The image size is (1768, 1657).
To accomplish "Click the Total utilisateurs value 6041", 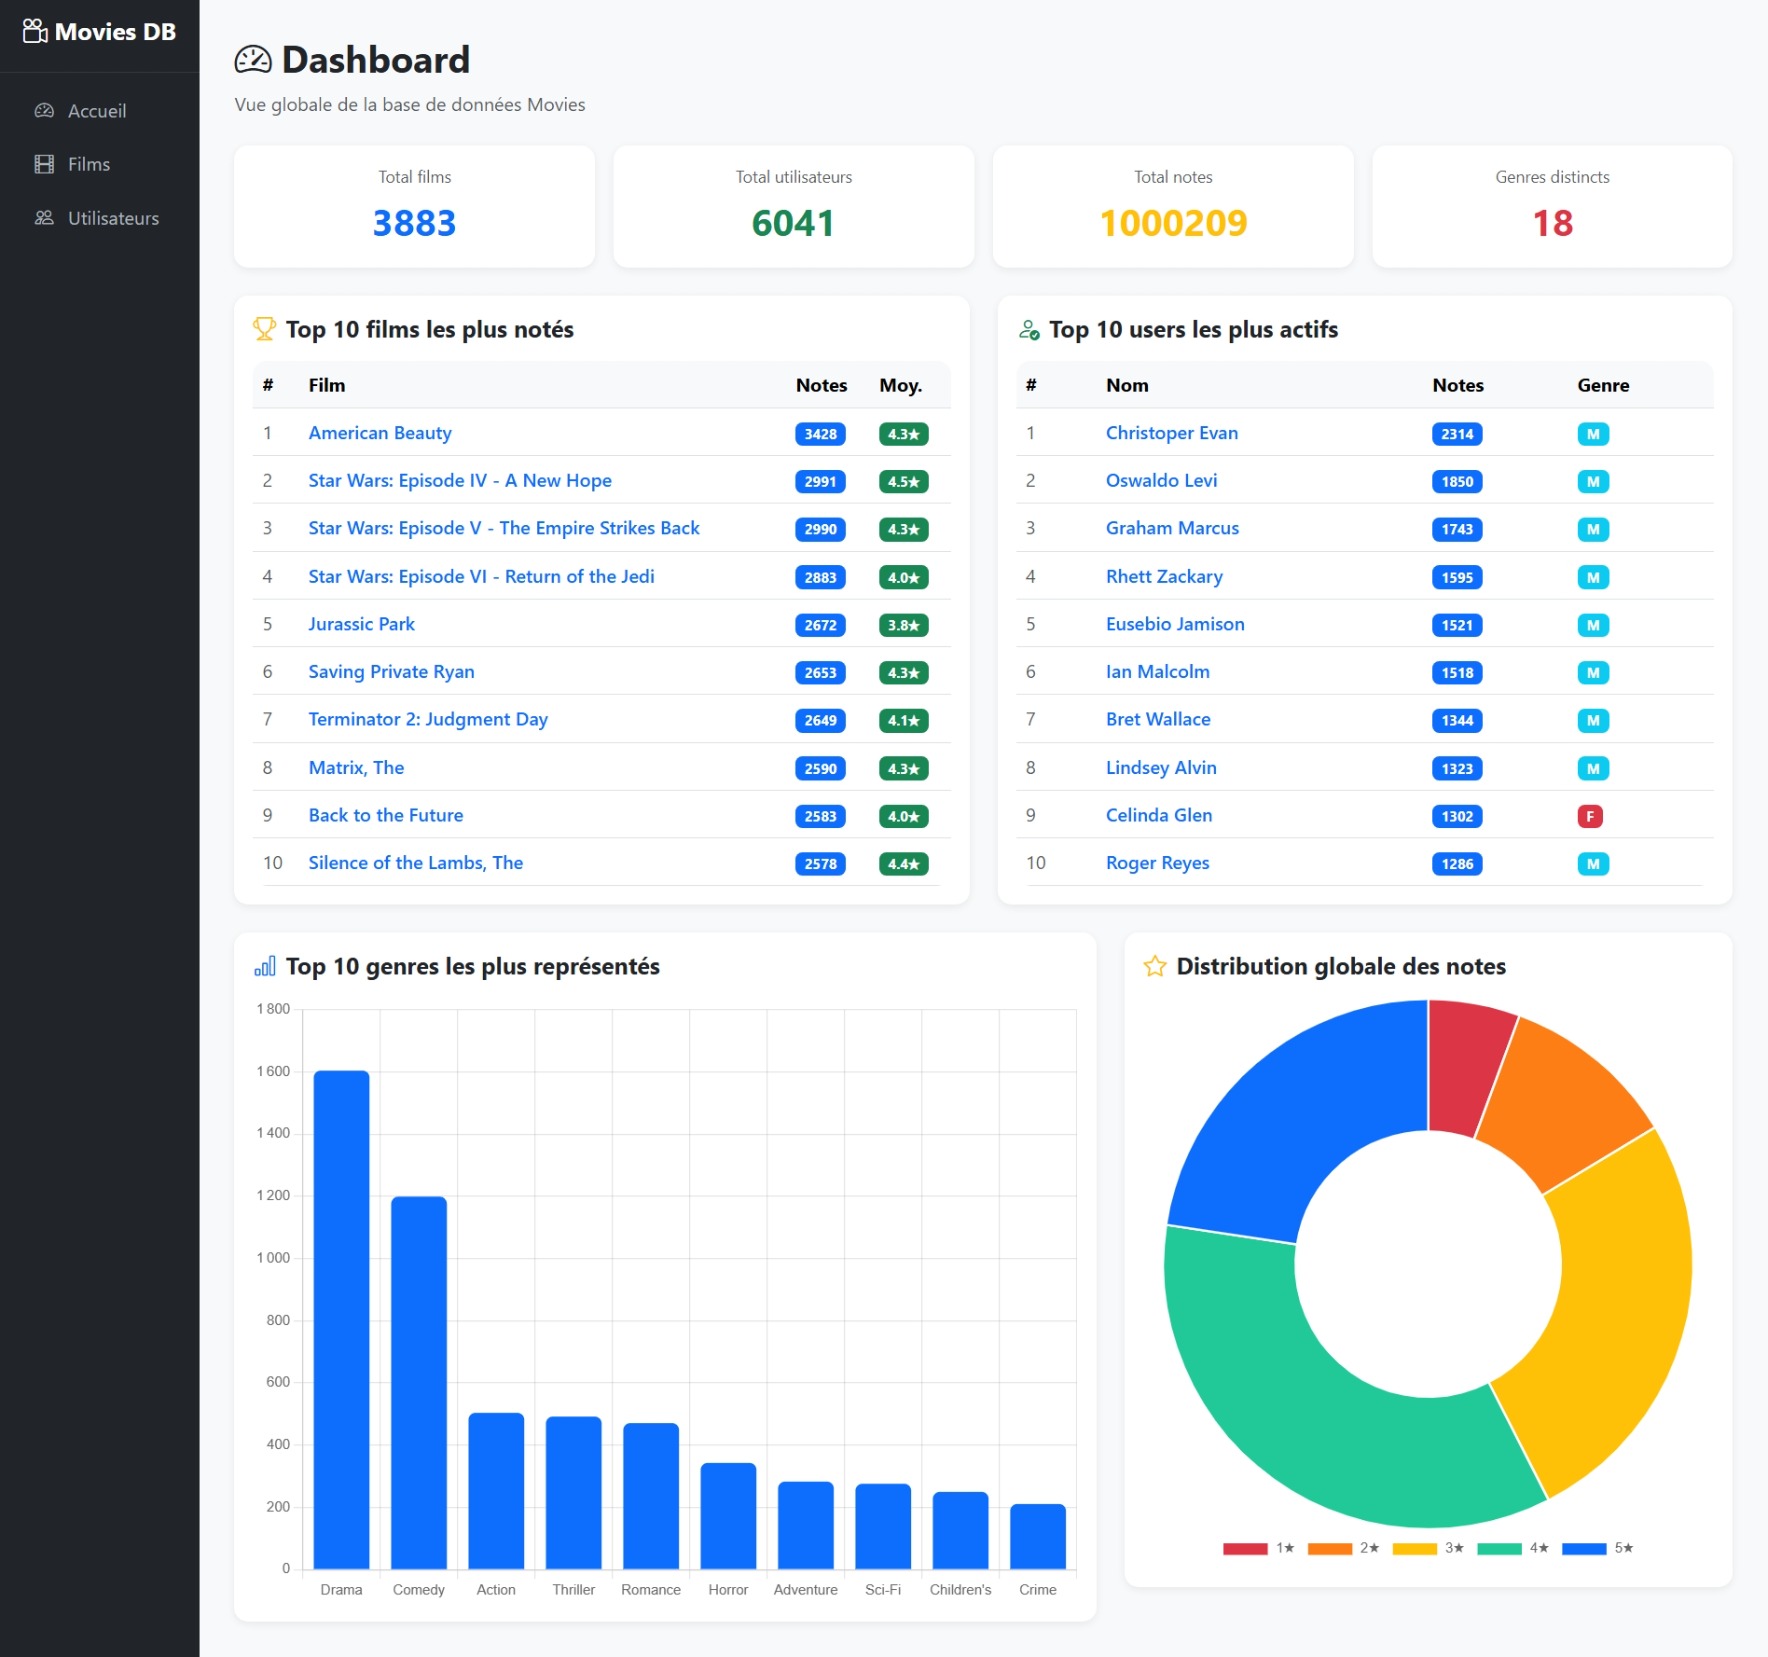I will coord(794,223).
